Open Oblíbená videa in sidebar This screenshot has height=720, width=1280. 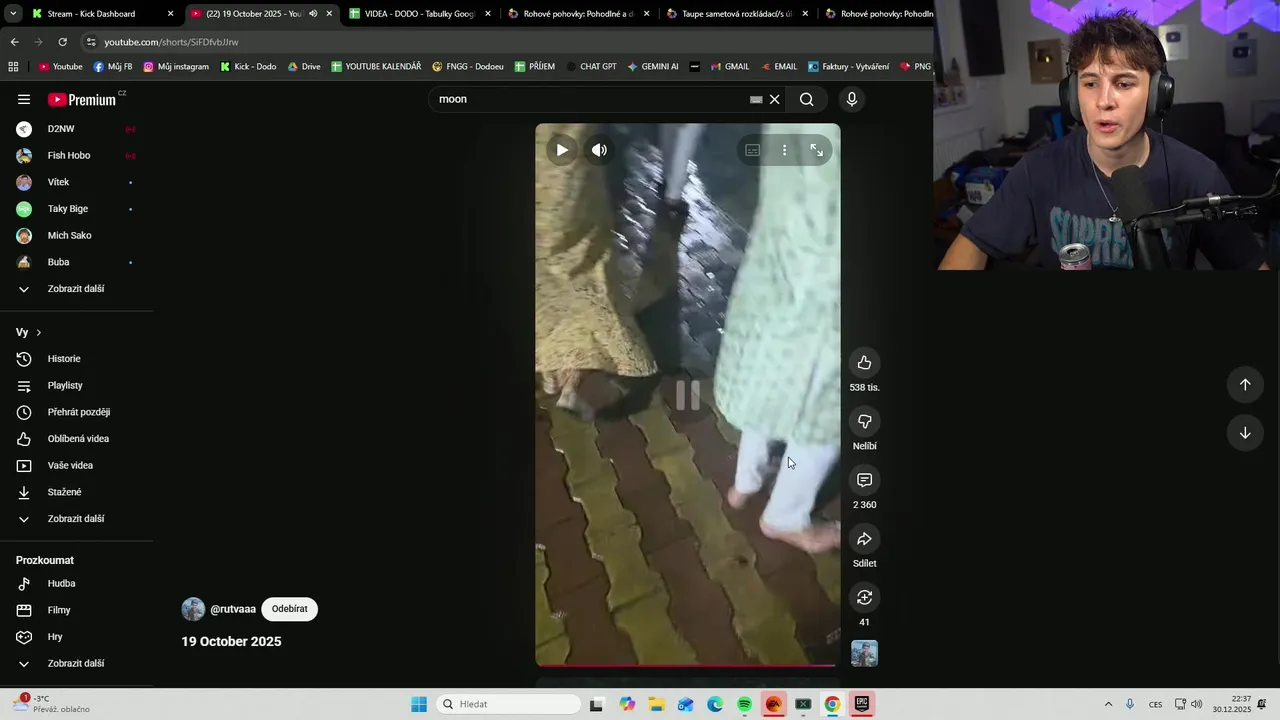click(76, 439)
